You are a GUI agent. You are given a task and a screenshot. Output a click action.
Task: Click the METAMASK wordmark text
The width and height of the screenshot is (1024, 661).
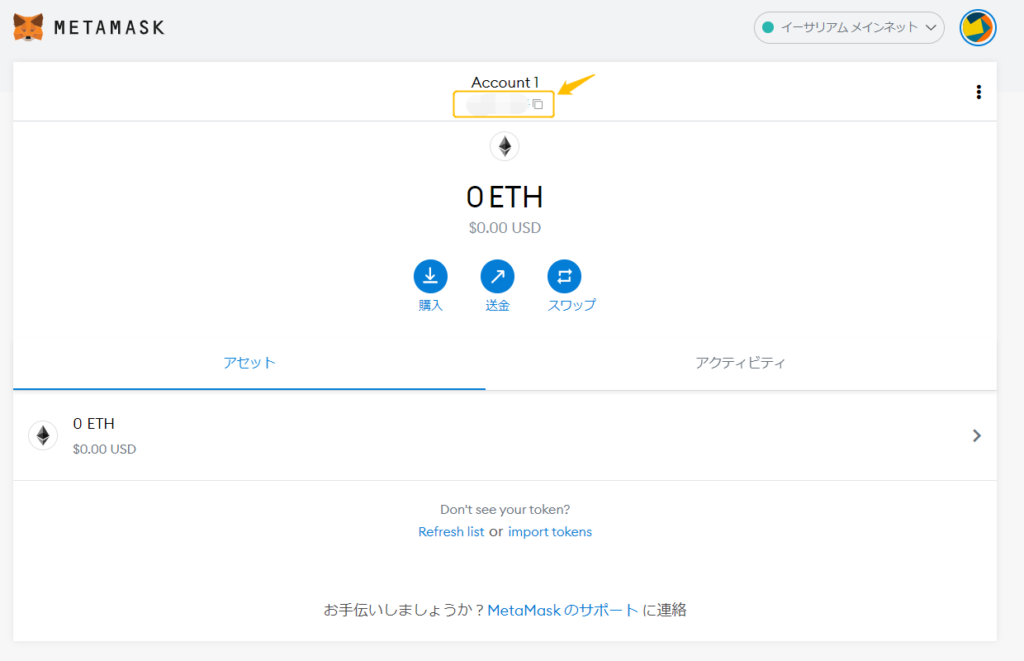point(109,27)
